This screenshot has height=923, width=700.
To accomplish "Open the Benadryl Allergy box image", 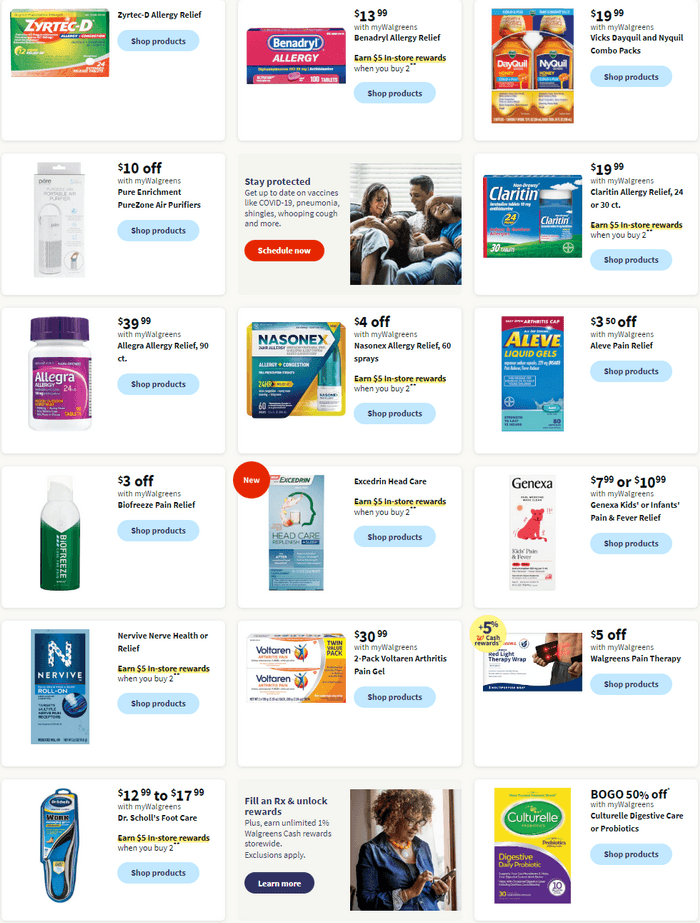I will coord(296,55).
